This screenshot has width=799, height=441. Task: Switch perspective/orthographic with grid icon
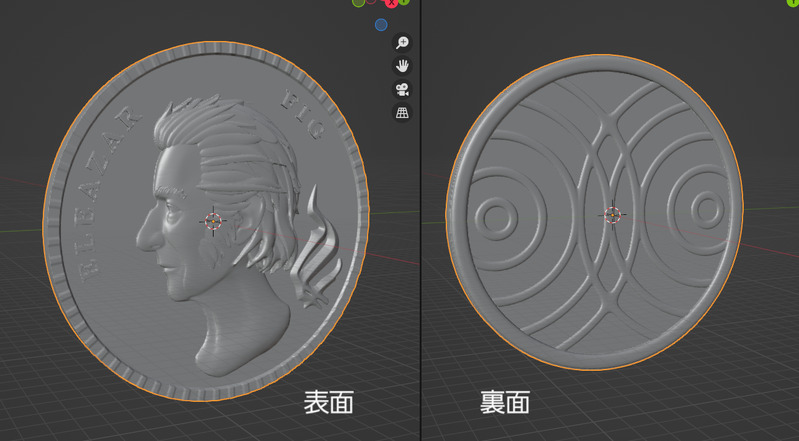pos(402,113)
